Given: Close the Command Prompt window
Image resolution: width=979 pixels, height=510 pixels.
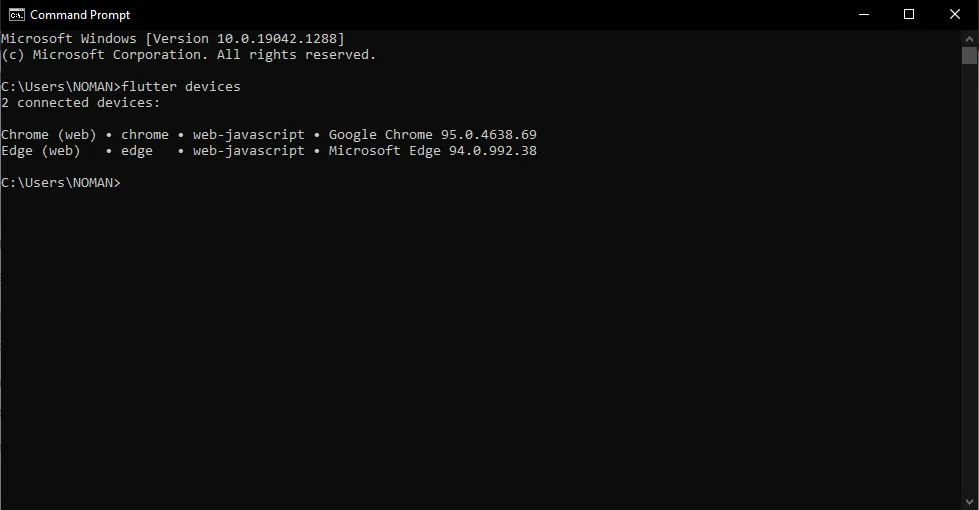Looking at the screenshot, I should [955, 14].
